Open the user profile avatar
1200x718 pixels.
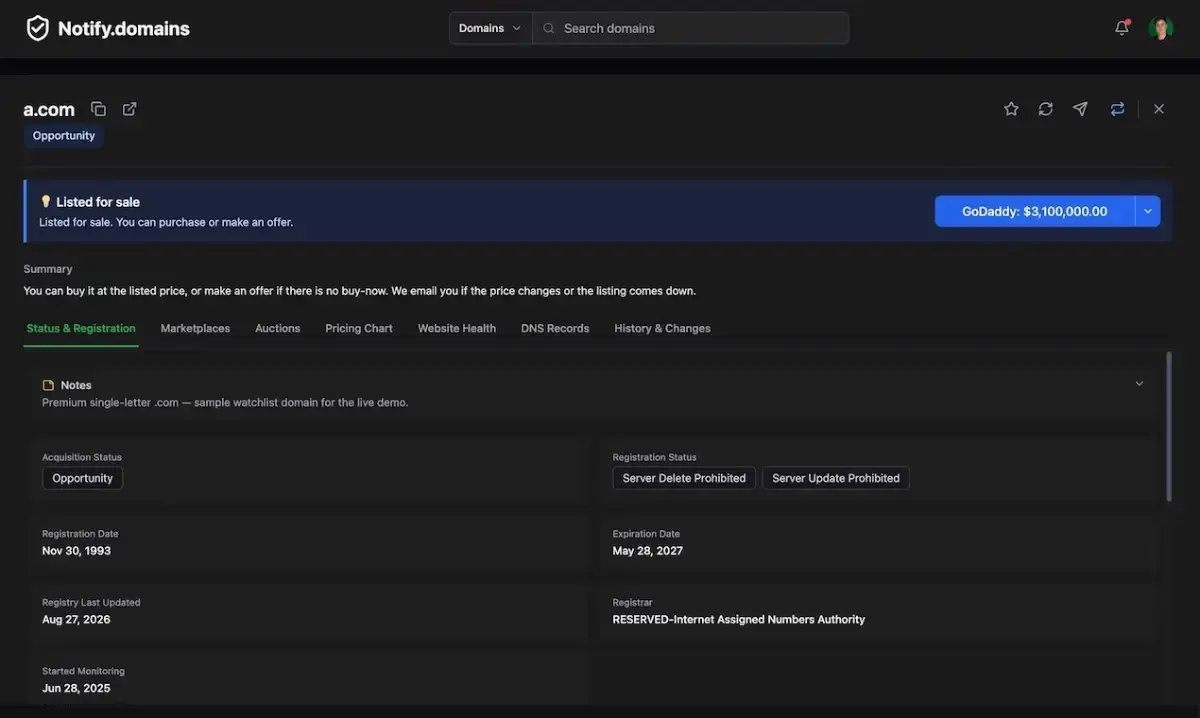(x=1160, y=28)
